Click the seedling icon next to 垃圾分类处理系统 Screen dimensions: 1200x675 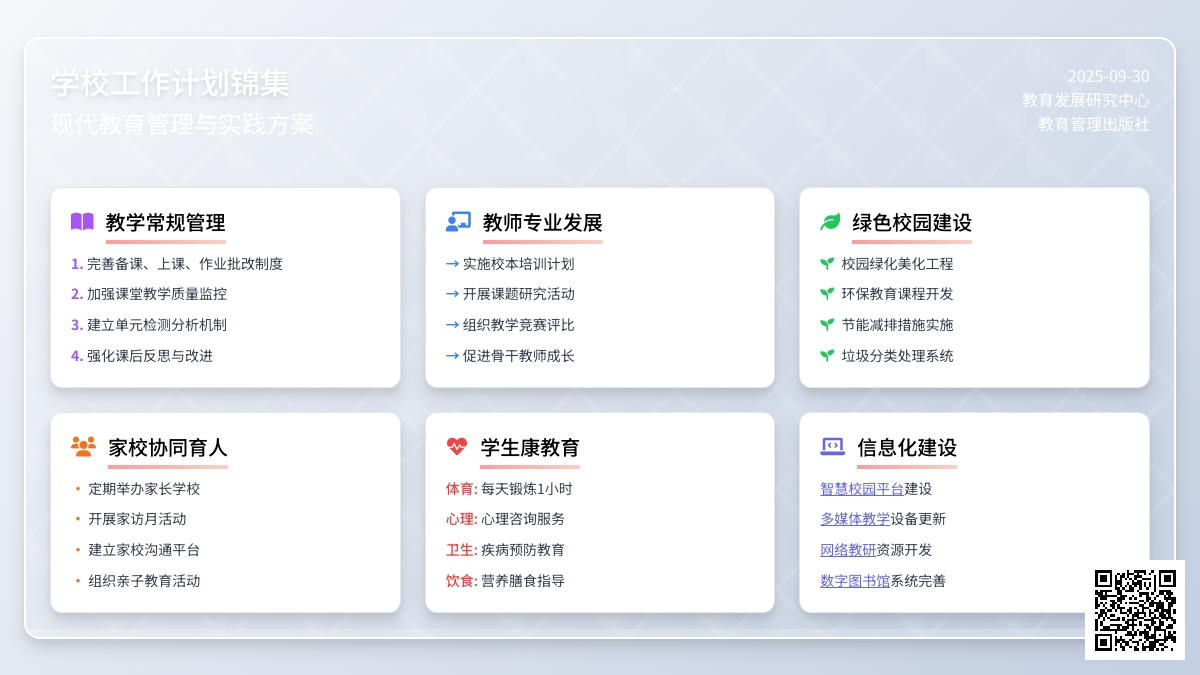click(x=827, y=355)
